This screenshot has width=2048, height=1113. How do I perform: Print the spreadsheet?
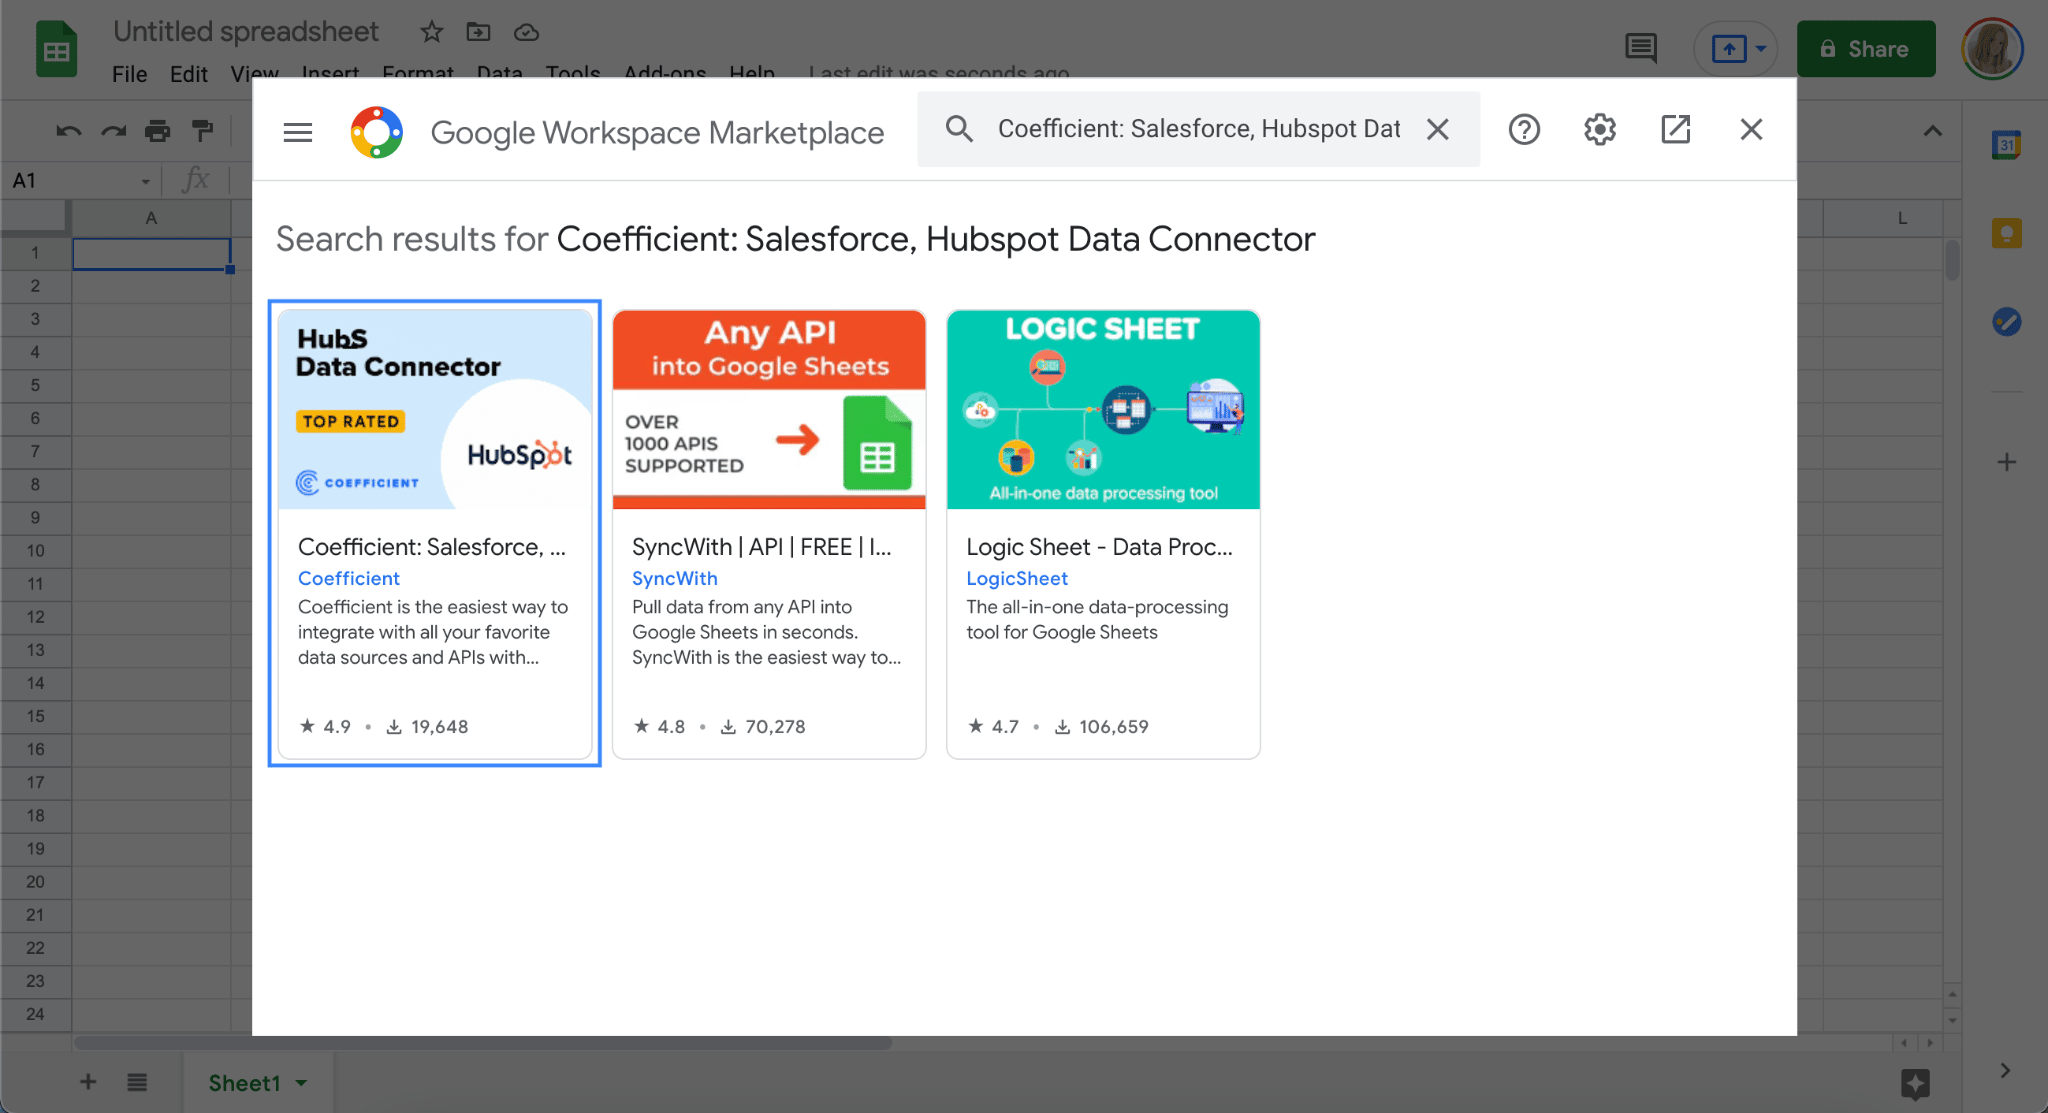coord(158,131)
